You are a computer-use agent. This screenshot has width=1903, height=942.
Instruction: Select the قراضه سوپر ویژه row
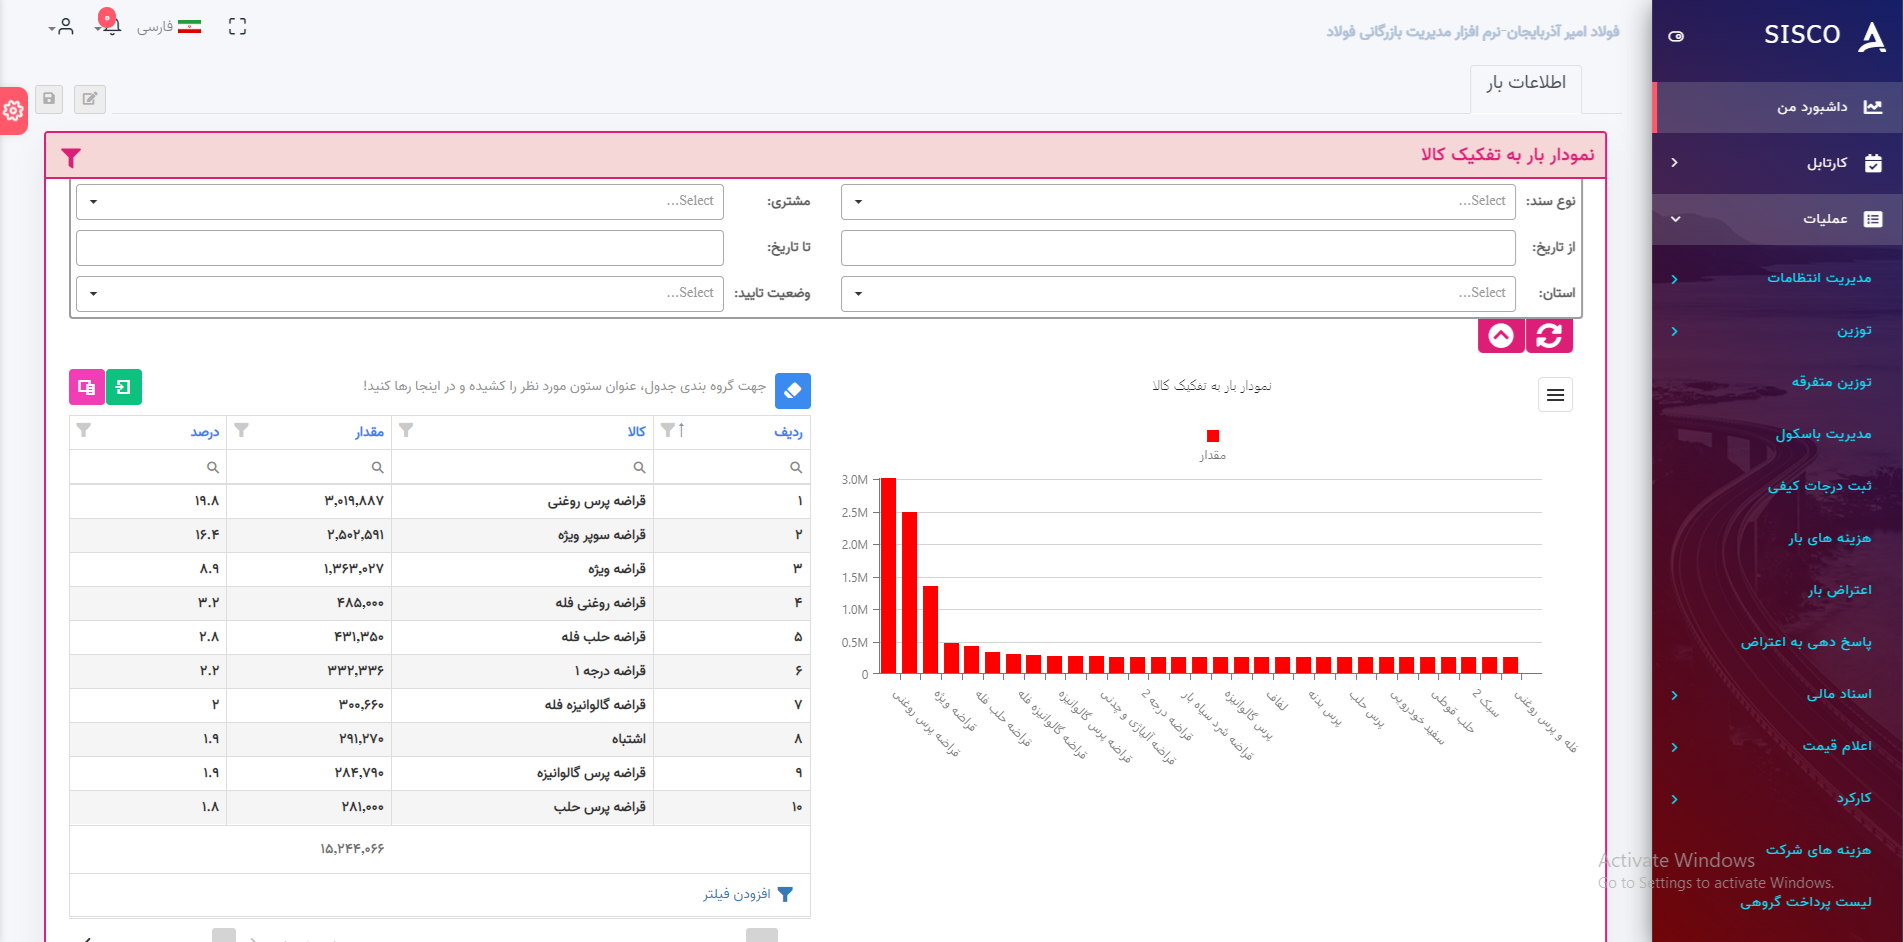(x=440, y=535)
